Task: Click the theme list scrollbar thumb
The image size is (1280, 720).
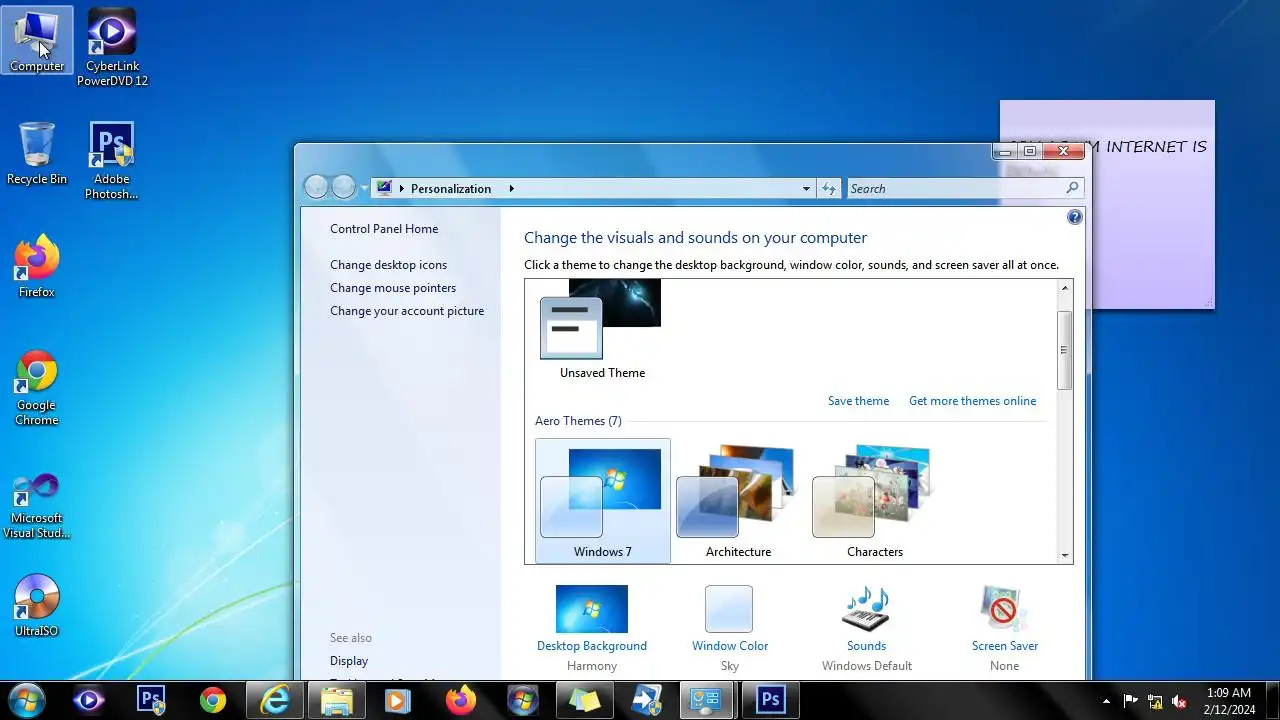Action: tap(1065, 350)
